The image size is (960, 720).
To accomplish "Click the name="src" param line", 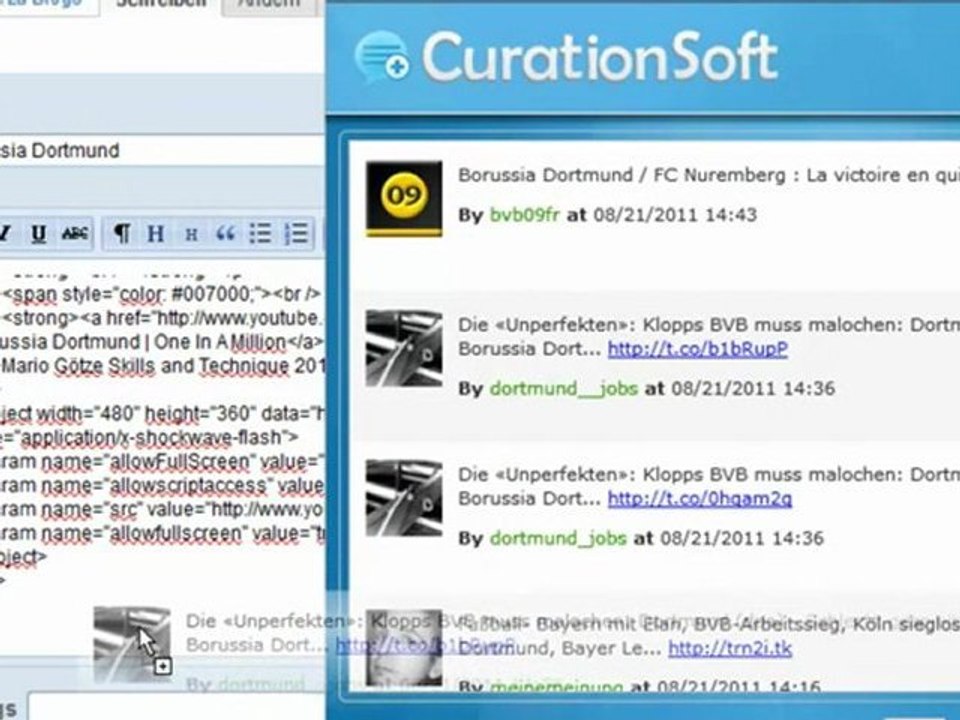I will pos(162,509).
